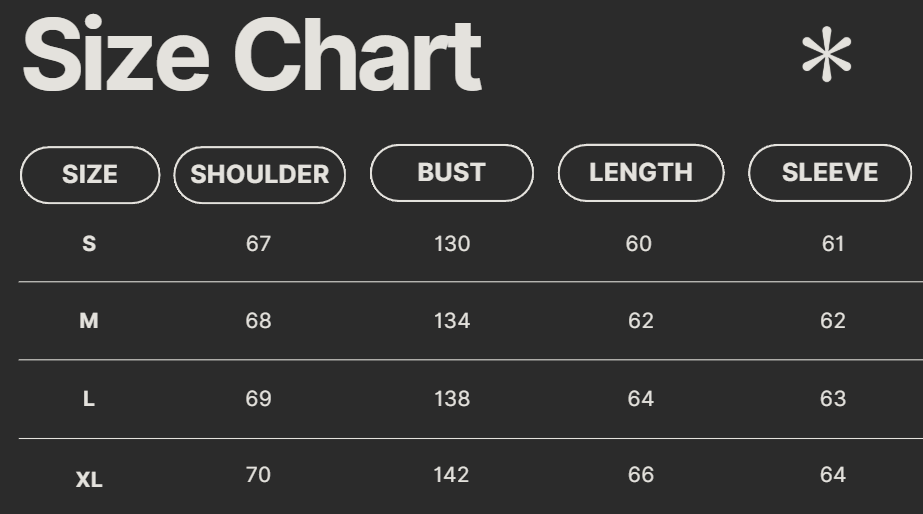
Task: Click the SLEEVE header pill
Action: coord(830,172)
